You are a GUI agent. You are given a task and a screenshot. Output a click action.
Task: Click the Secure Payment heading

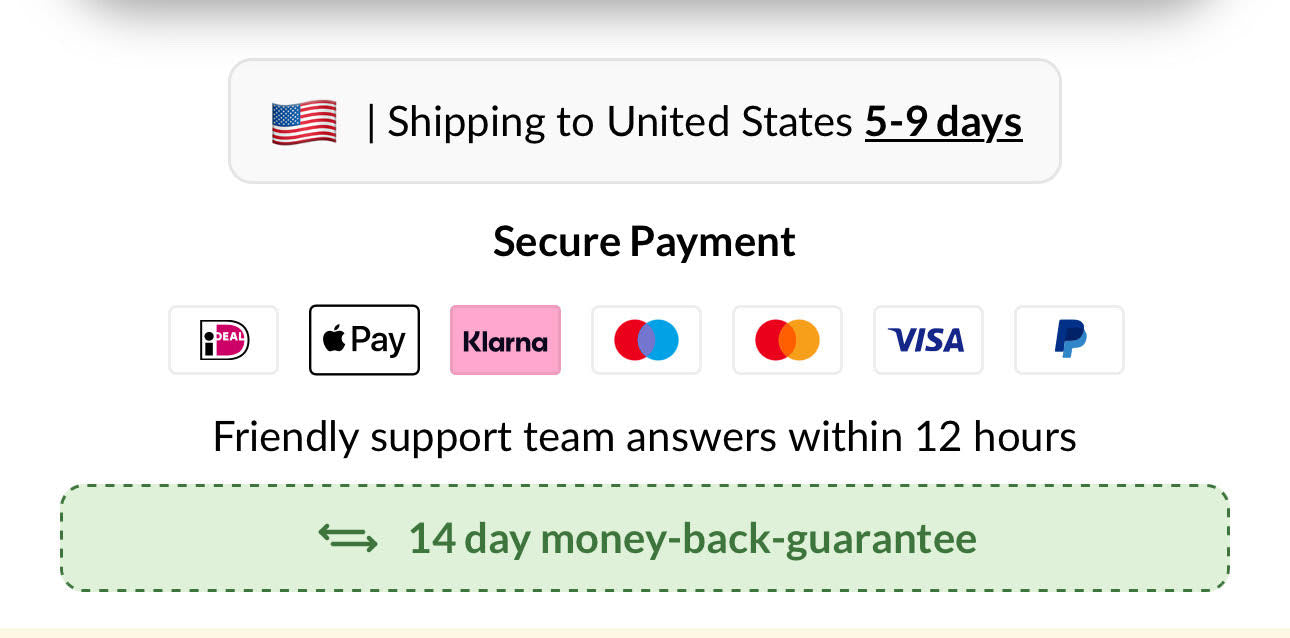(644, 242)
